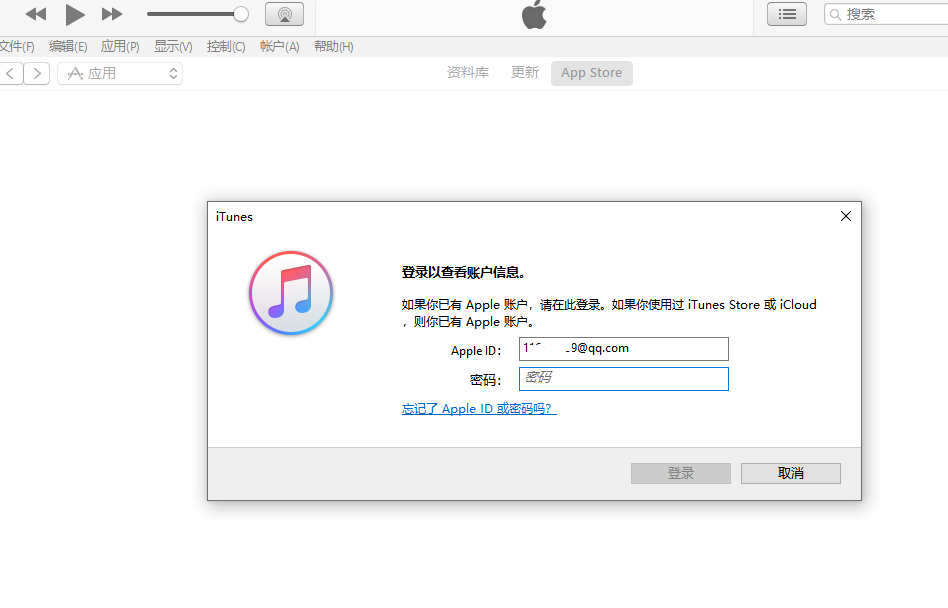Click the Apple logo in the title bar
The image size is (948, 608).
(534, 14)
